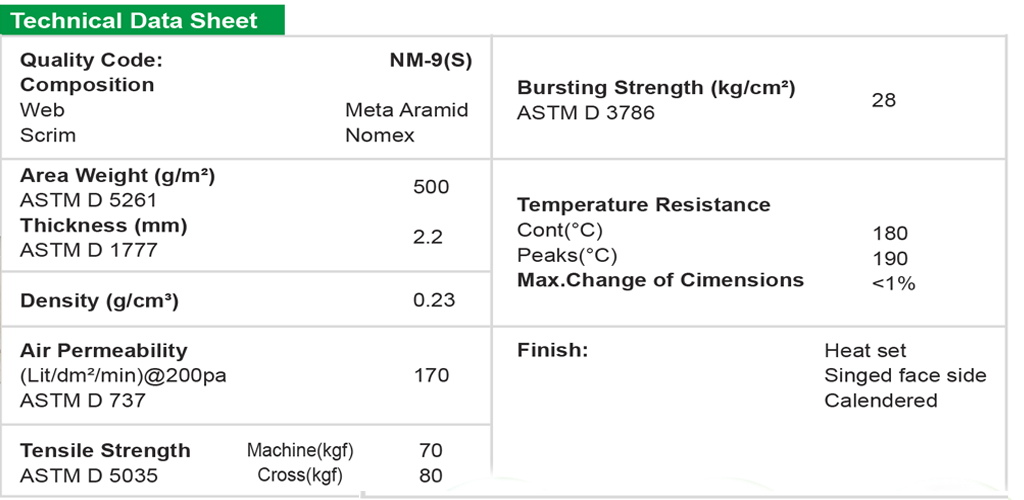This screenshot has height=500, width=1024.
Task: Select the Singed face side finish text
Action: [905, 376]
